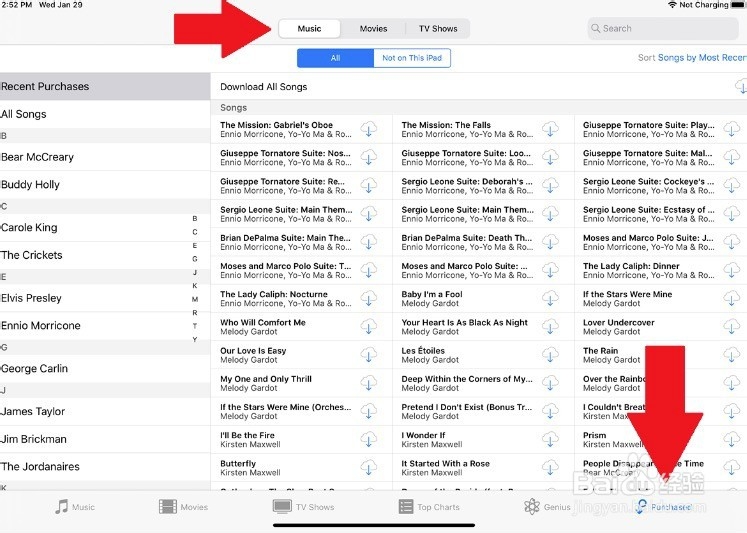Download Brian DePalma Suite: Main The... cloud icon
This screenshot has width=747, height=533.
pos(368,242)
